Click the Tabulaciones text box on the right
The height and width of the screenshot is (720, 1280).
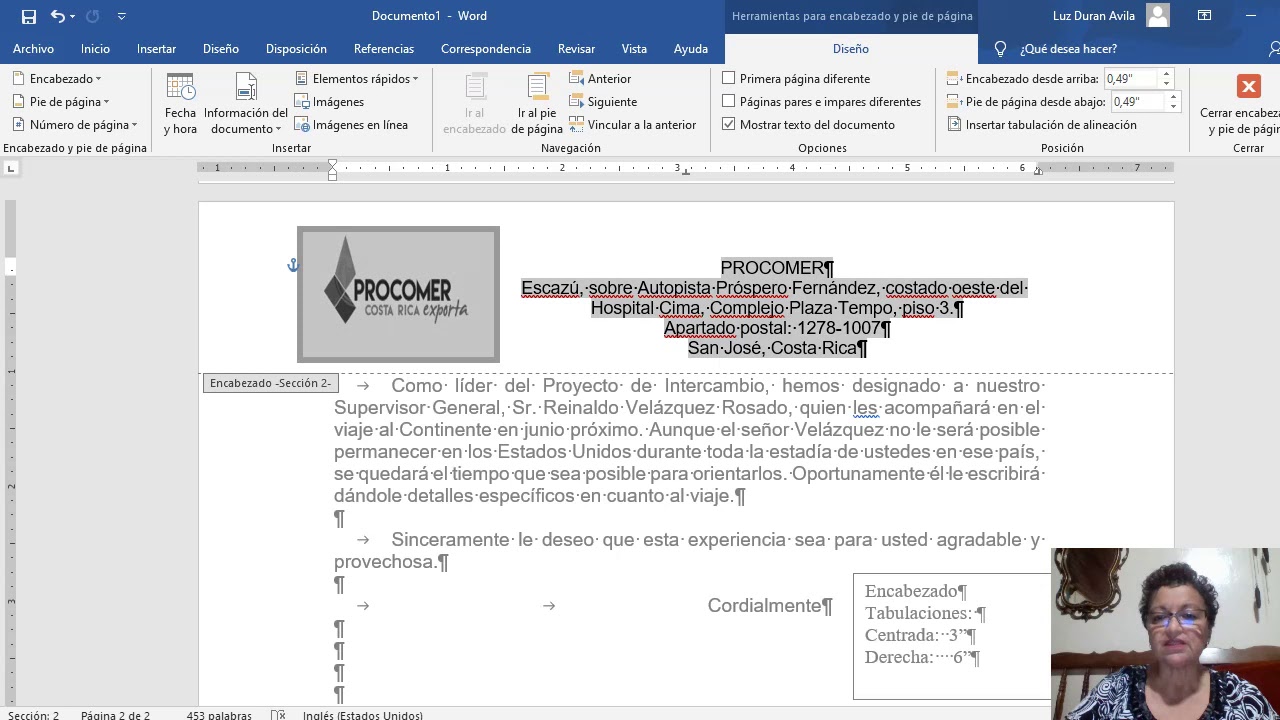(x=952, y=636)
